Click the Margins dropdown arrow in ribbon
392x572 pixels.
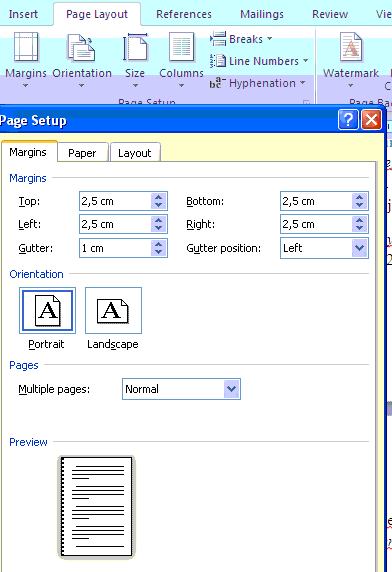[26, 86]
